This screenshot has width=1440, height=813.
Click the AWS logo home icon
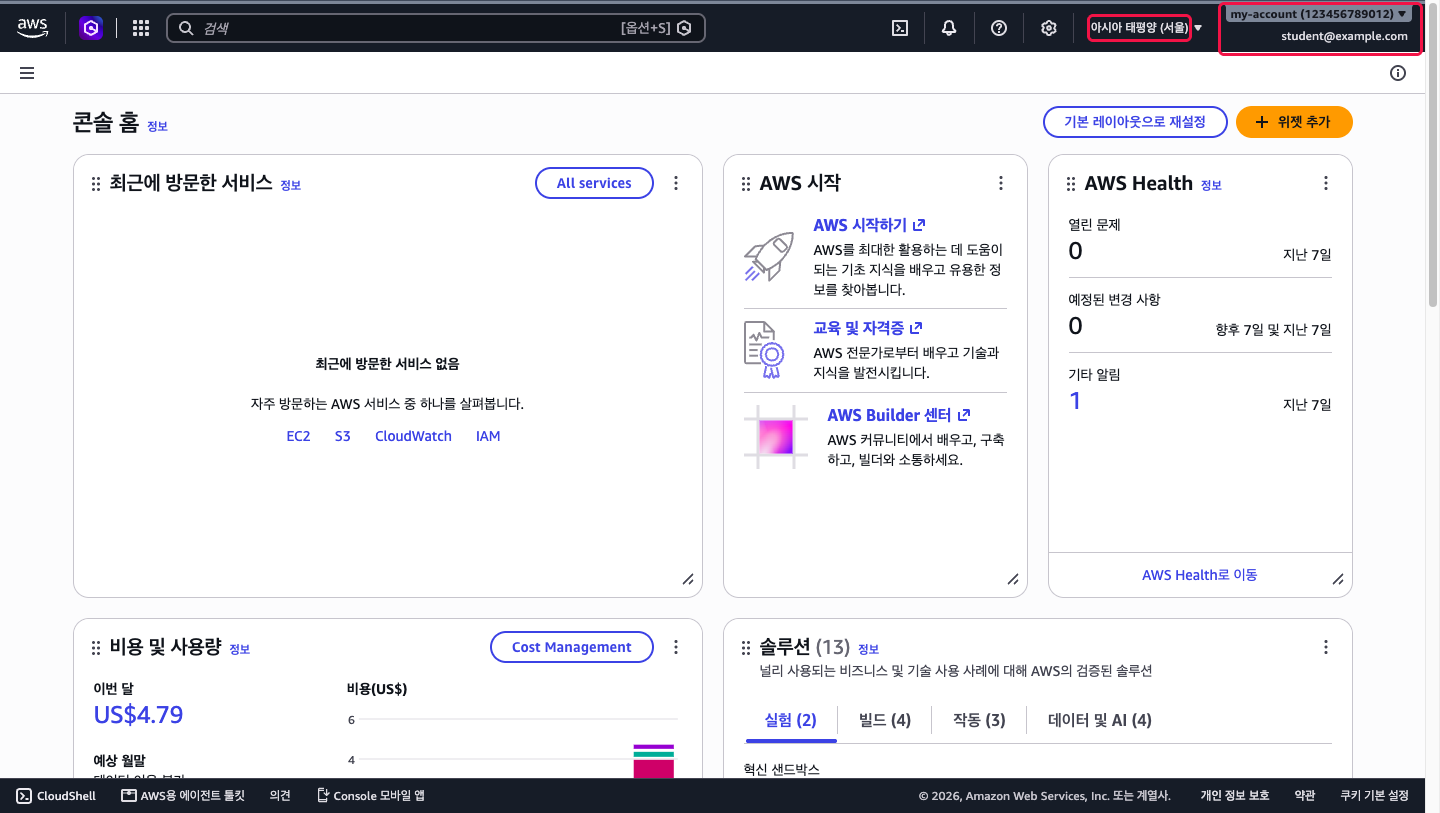tap(32, 28)
